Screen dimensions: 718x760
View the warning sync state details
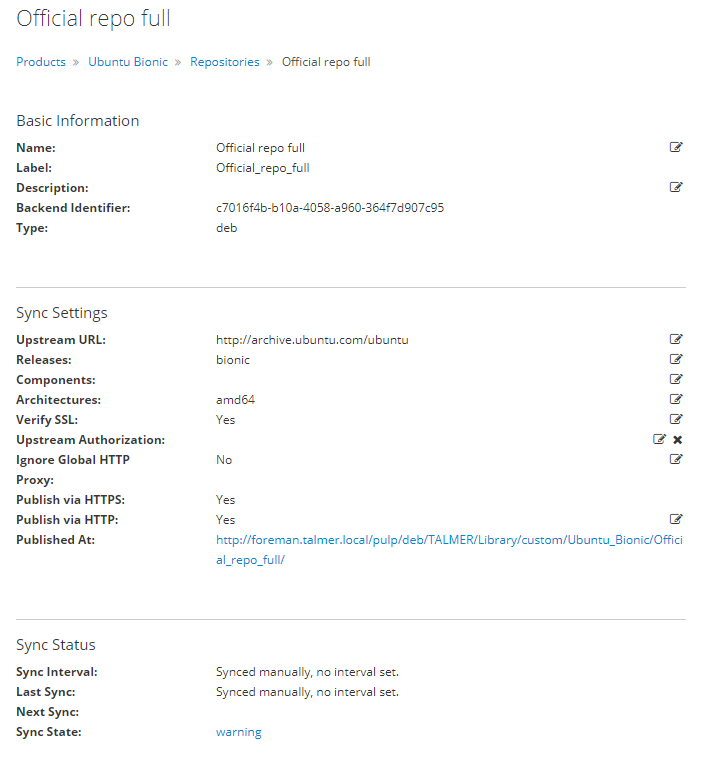[239, 732]
